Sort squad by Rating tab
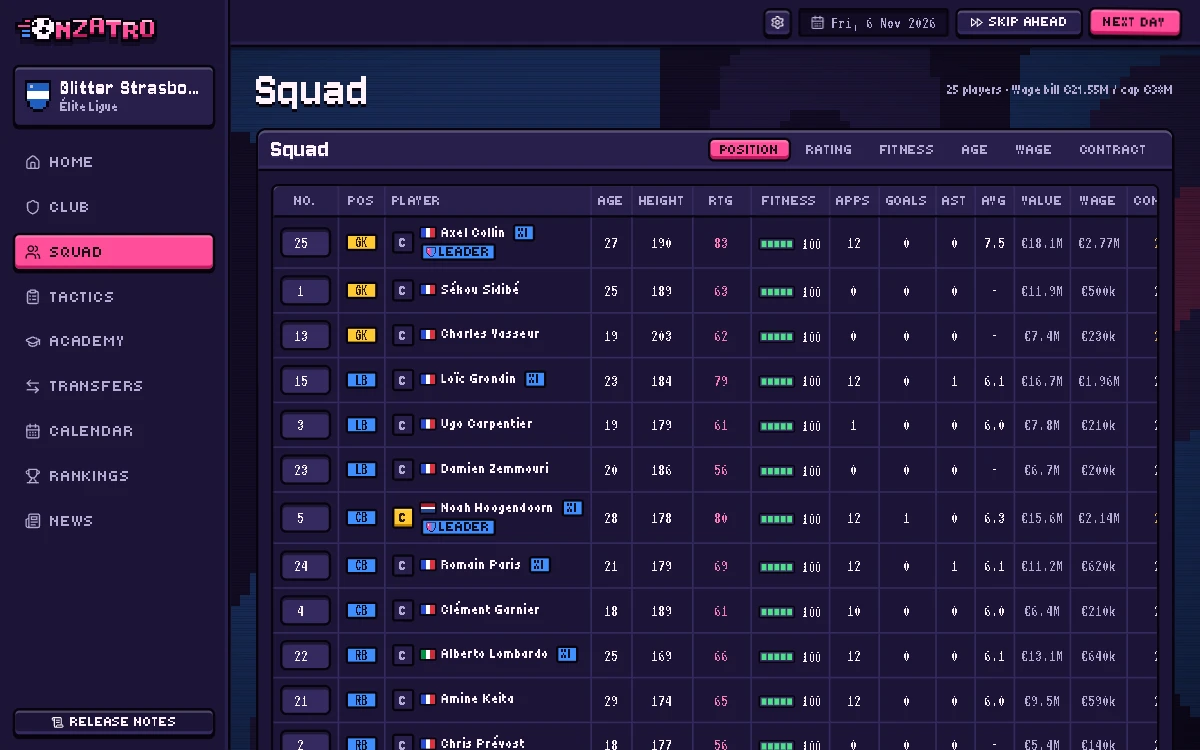The width and height of the screenshot is (1200, 750). (x=828, y=150)
